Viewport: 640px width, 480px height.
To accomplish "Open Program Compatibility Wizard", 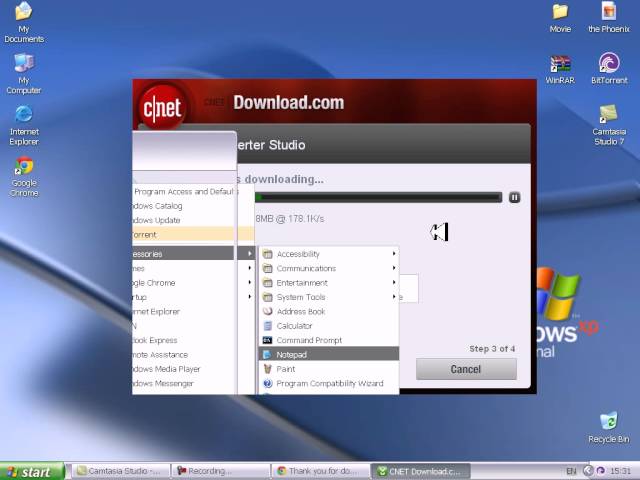I will coord(330,383).
